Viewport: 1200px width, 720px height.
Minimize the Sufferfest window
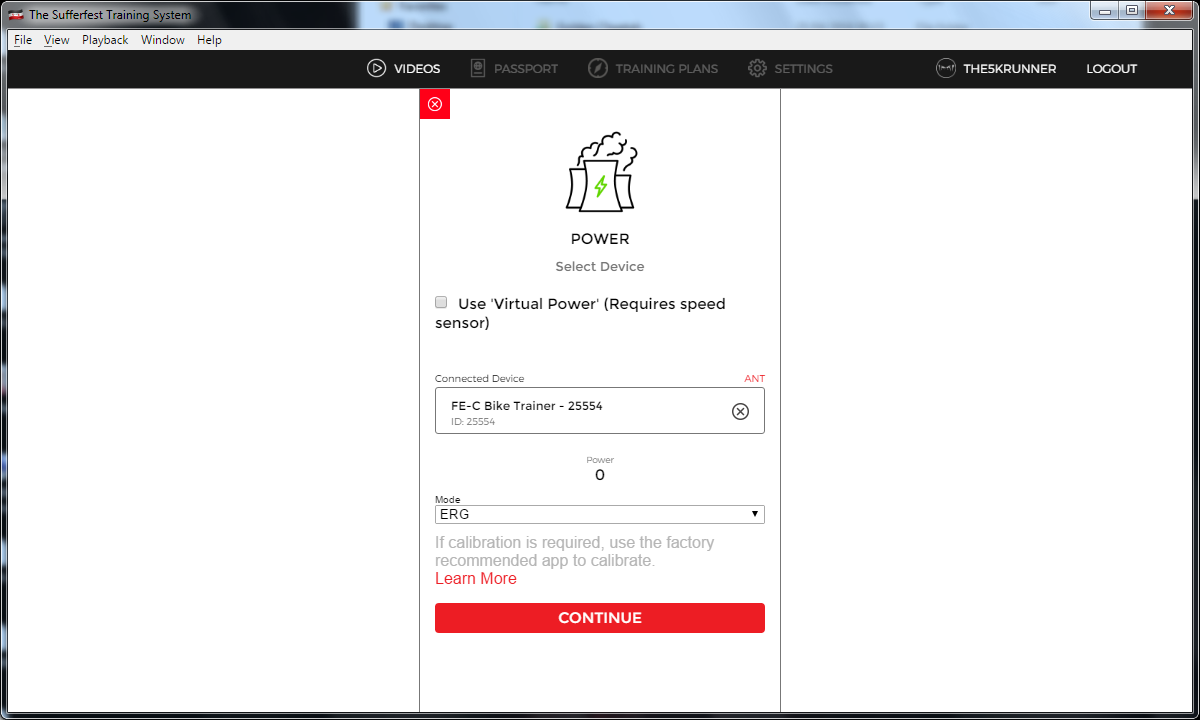[1107, 10]
